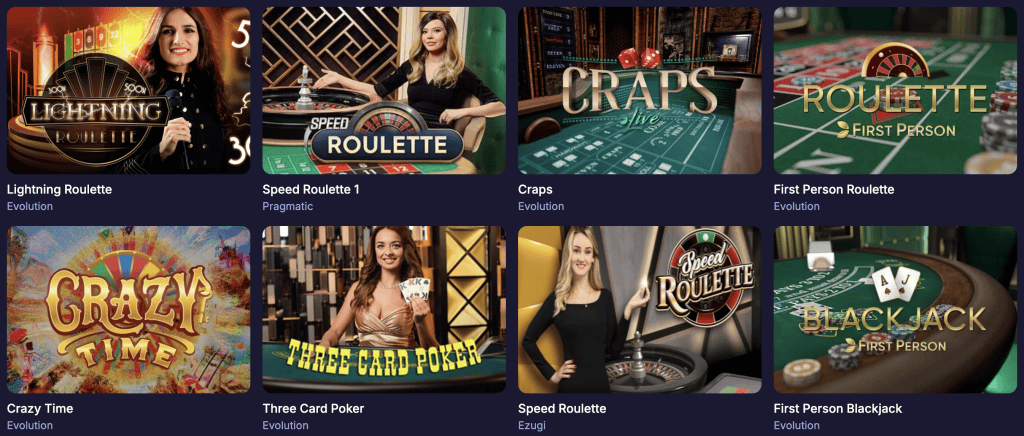This screenshot has width=1024, height=436.
Task: Open the Crazy Time game thumbnail
Action: click(128, 310)
